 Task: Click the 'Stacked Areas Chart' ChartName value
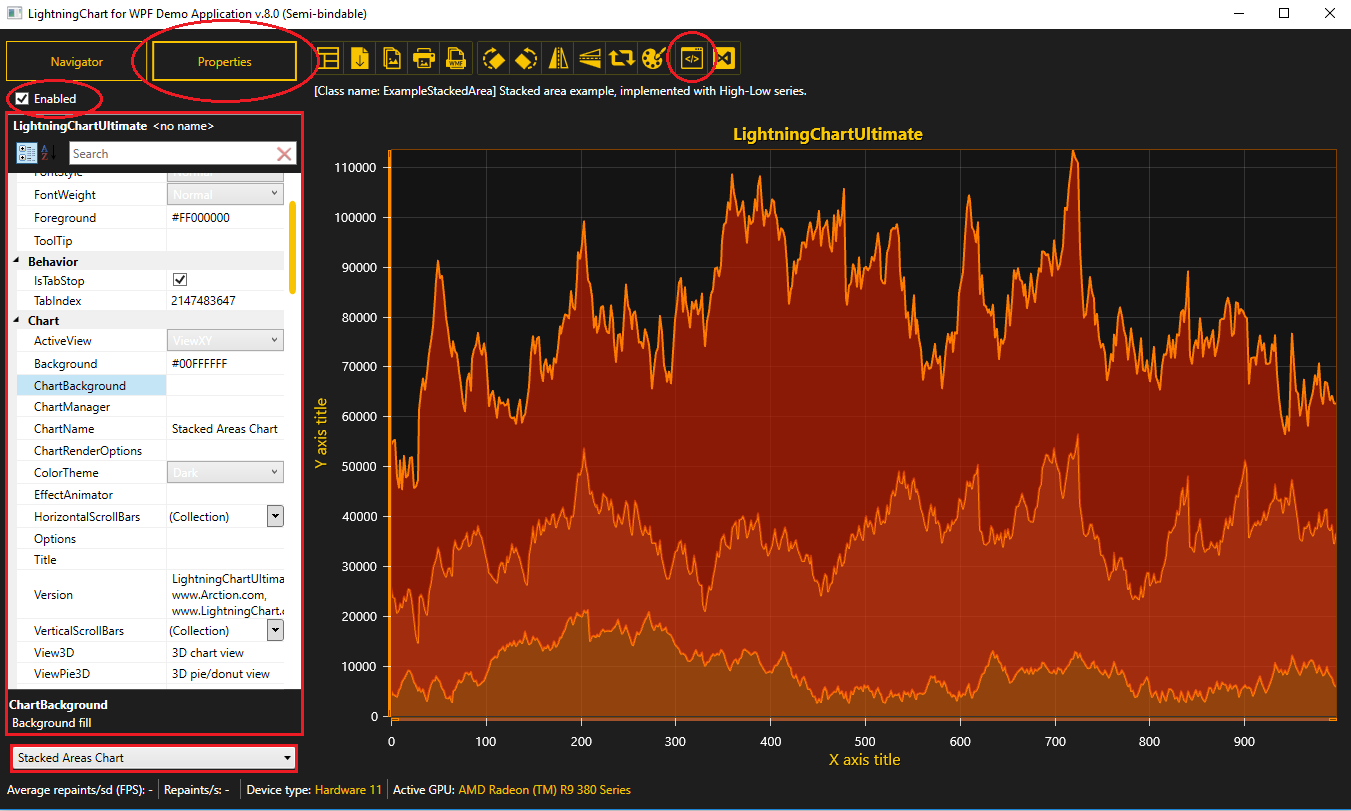(x=225, y=428)
